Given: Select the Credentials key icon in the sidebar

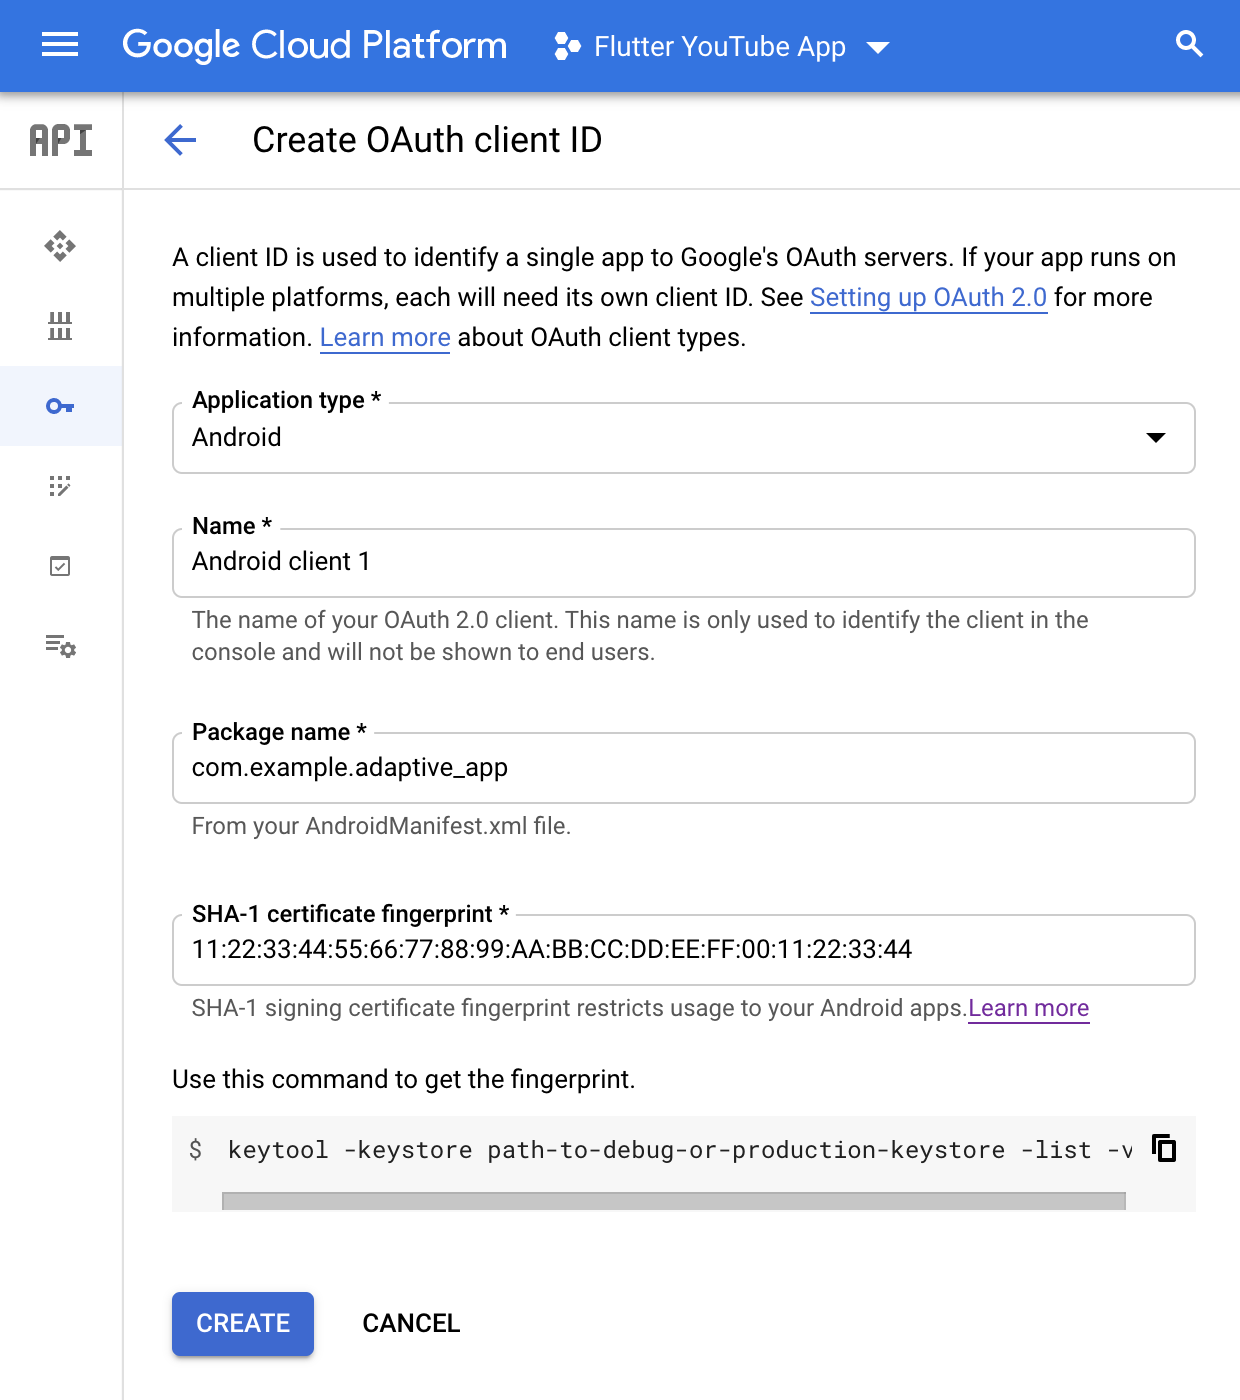Looking at the screenshot, I should [60, 406].
